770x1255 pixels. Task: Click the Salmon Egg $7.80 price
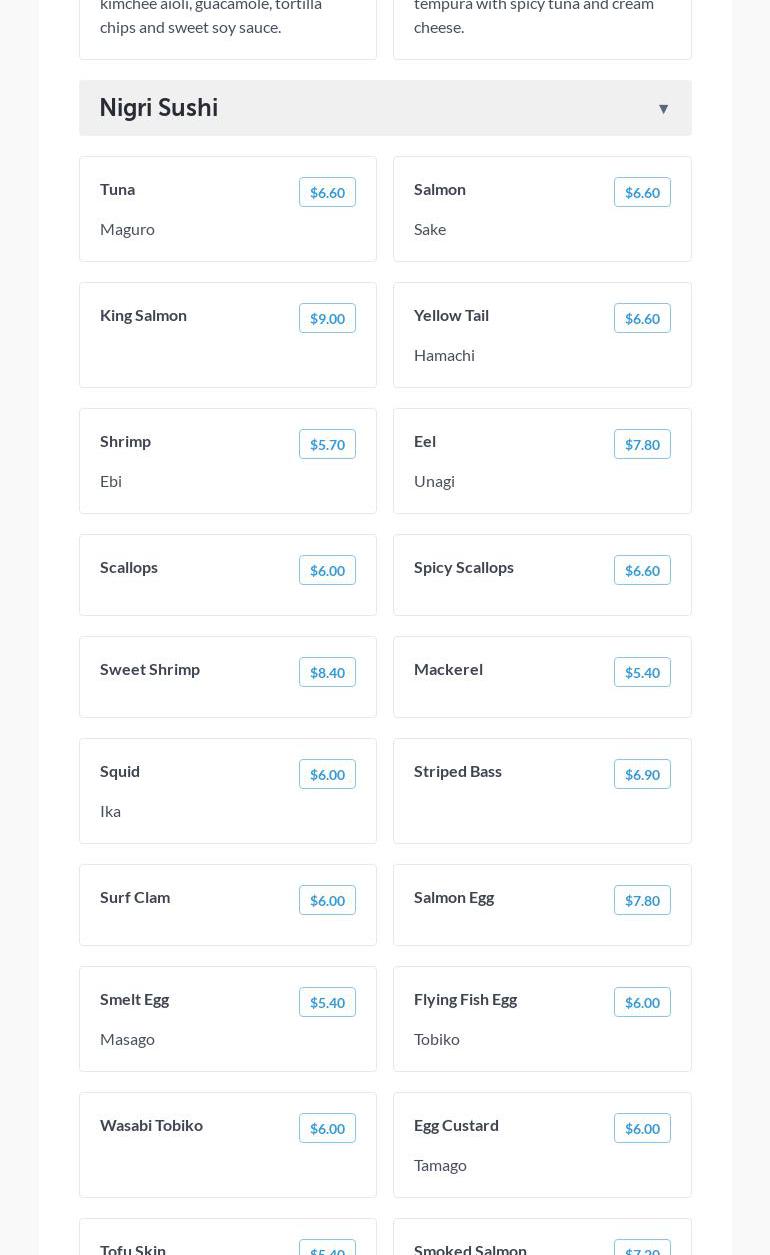[642, 900]
